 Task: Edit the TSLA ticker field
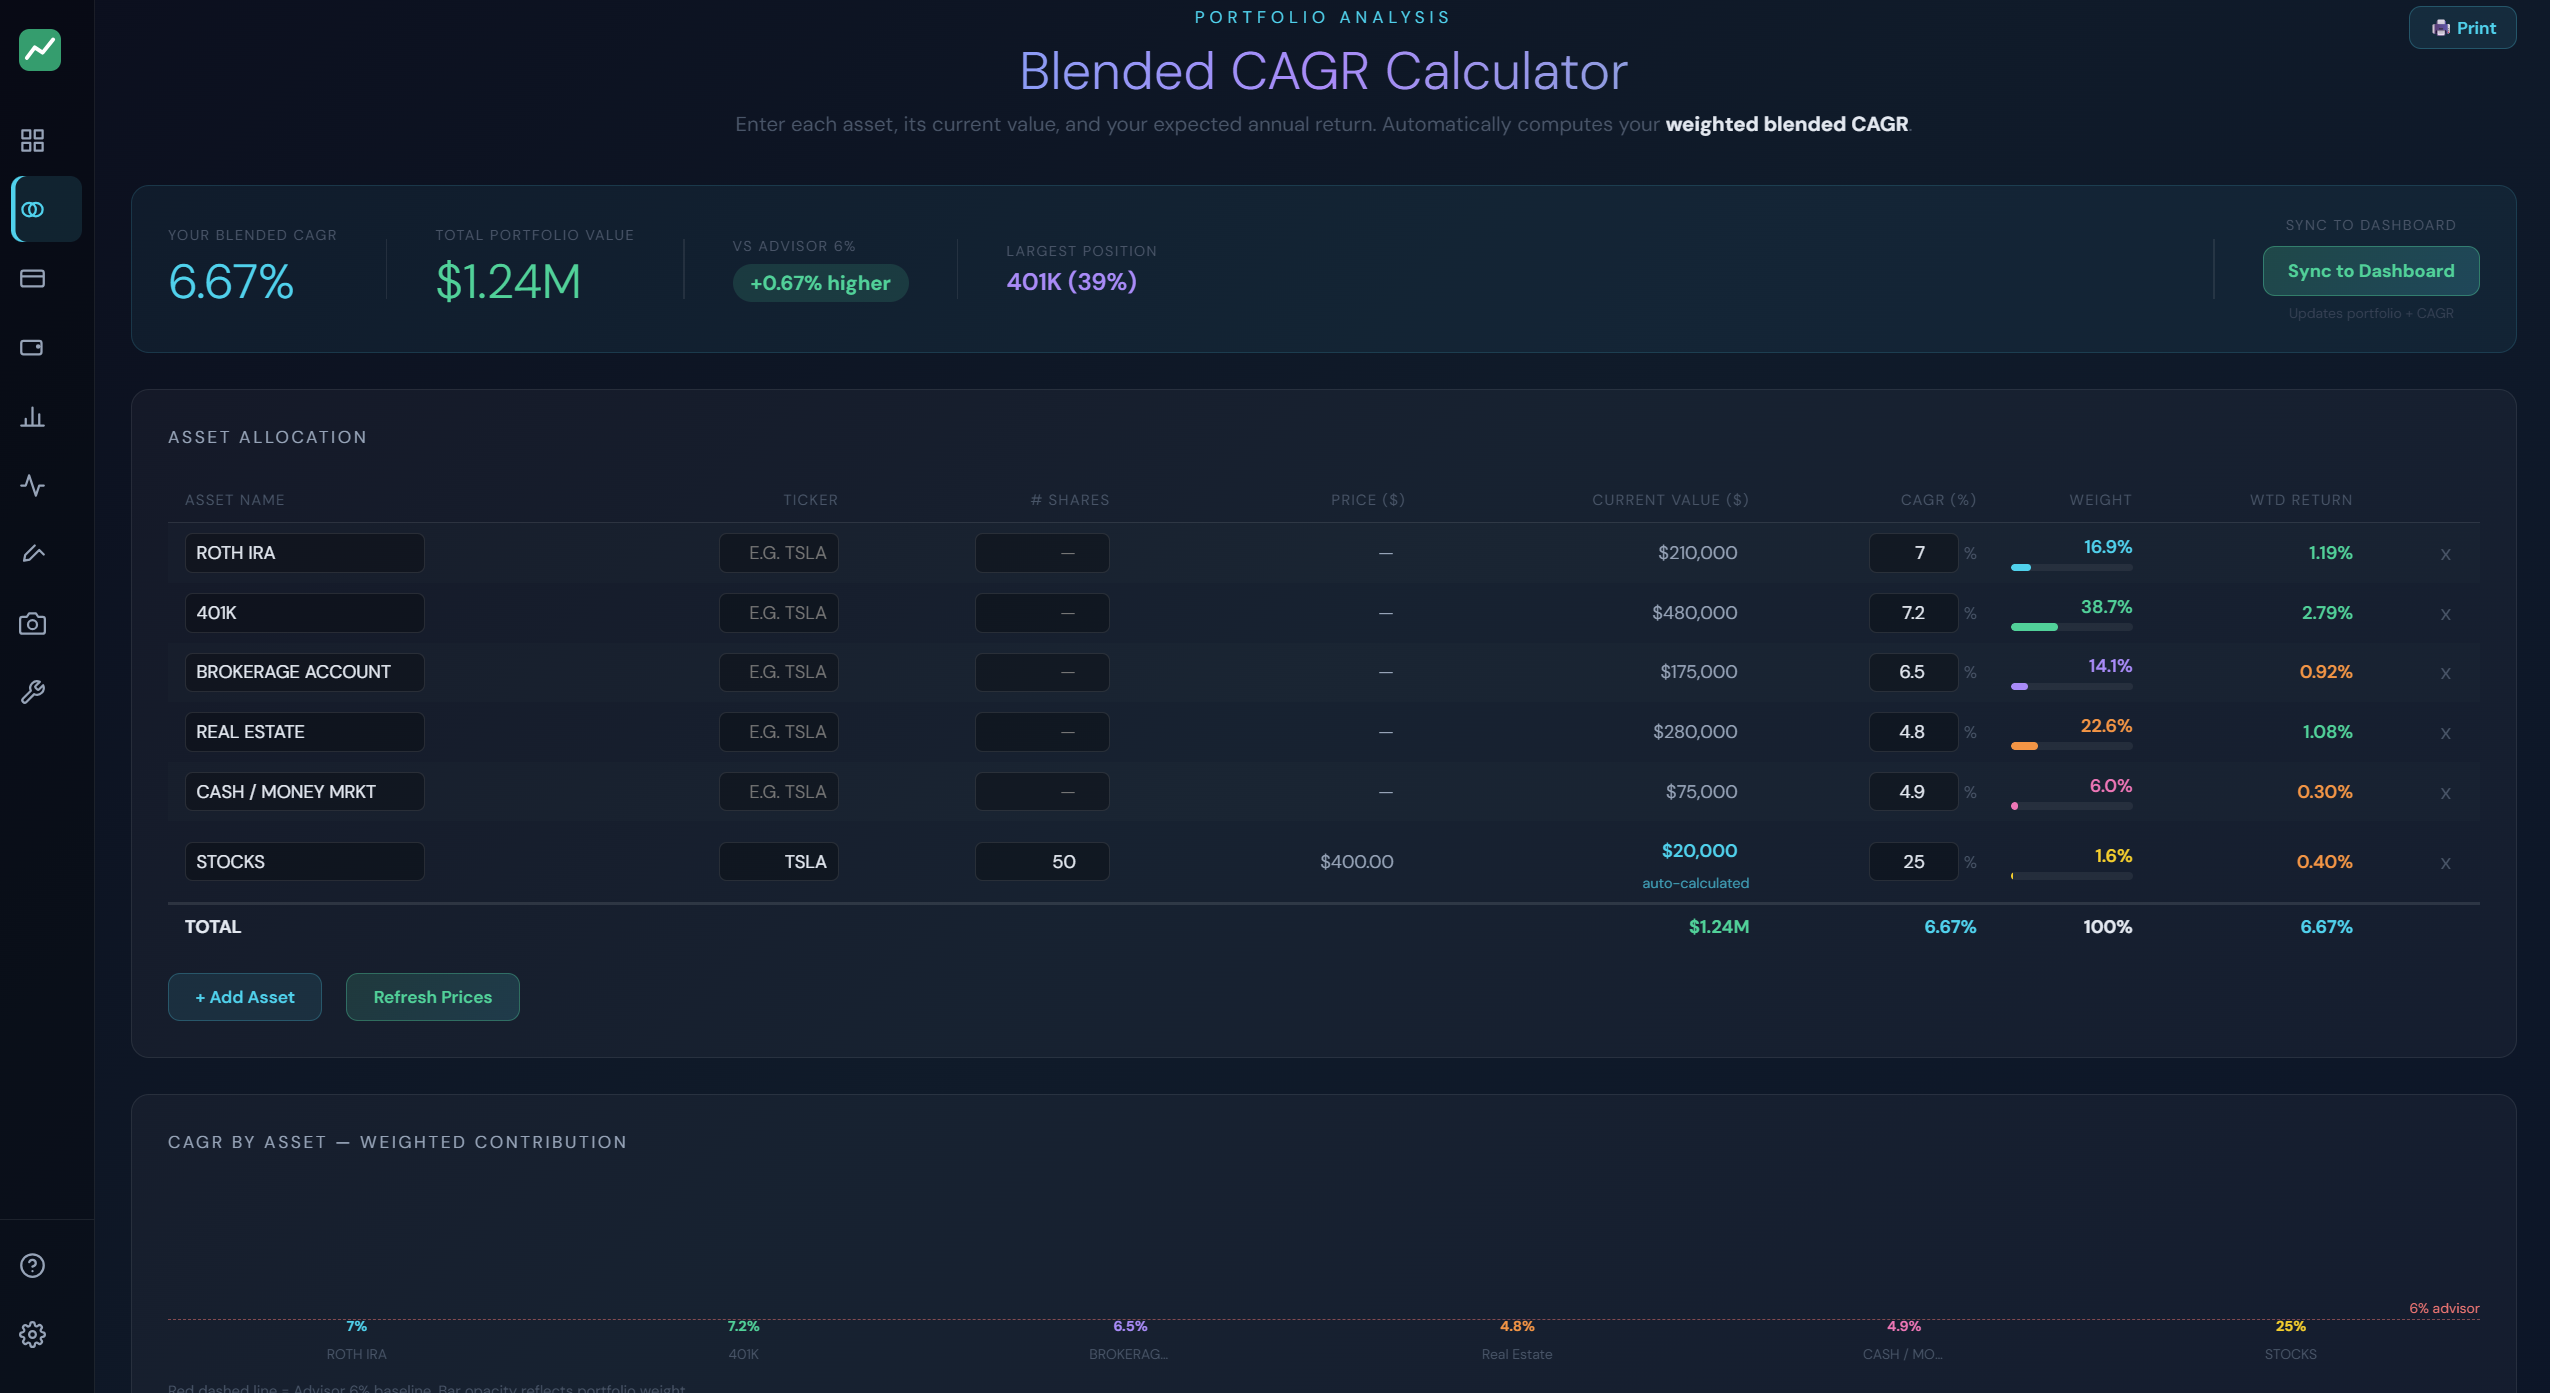(x=778, y=862)
